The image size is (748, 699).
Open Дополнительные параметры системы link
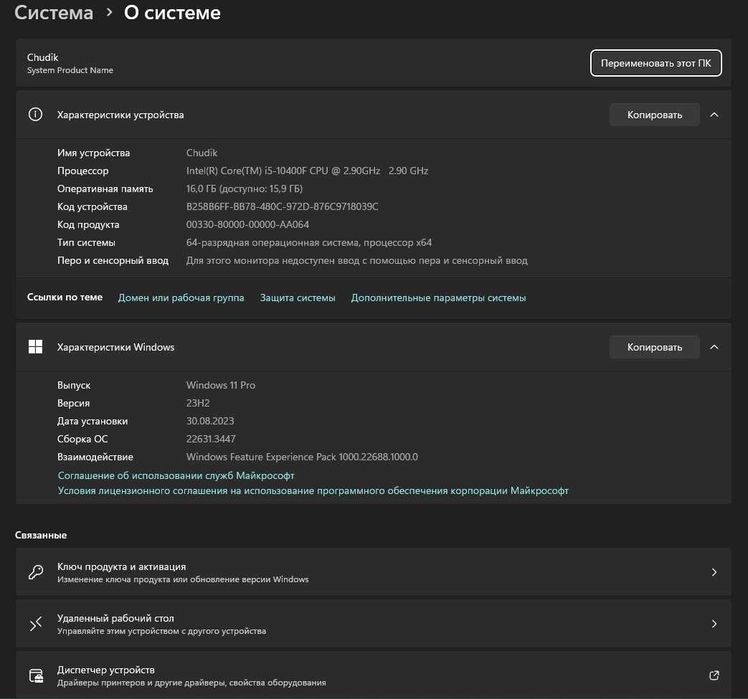438,298
